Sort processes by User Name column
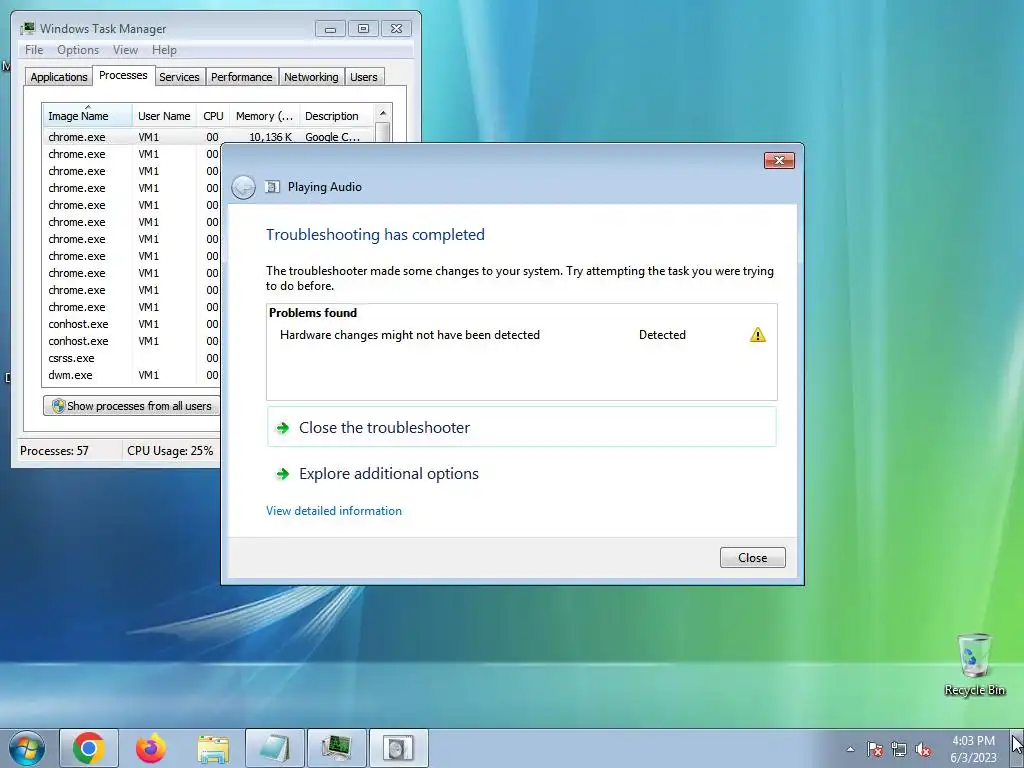This screenshot has width=1024, height=768. tap(164, 116)
